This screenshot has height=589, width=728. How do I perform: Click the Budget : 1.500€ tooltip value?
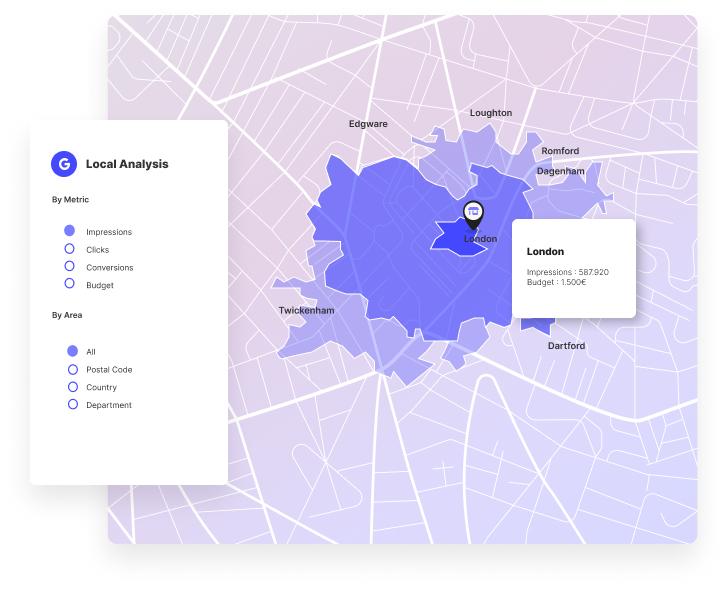[556, 282]
